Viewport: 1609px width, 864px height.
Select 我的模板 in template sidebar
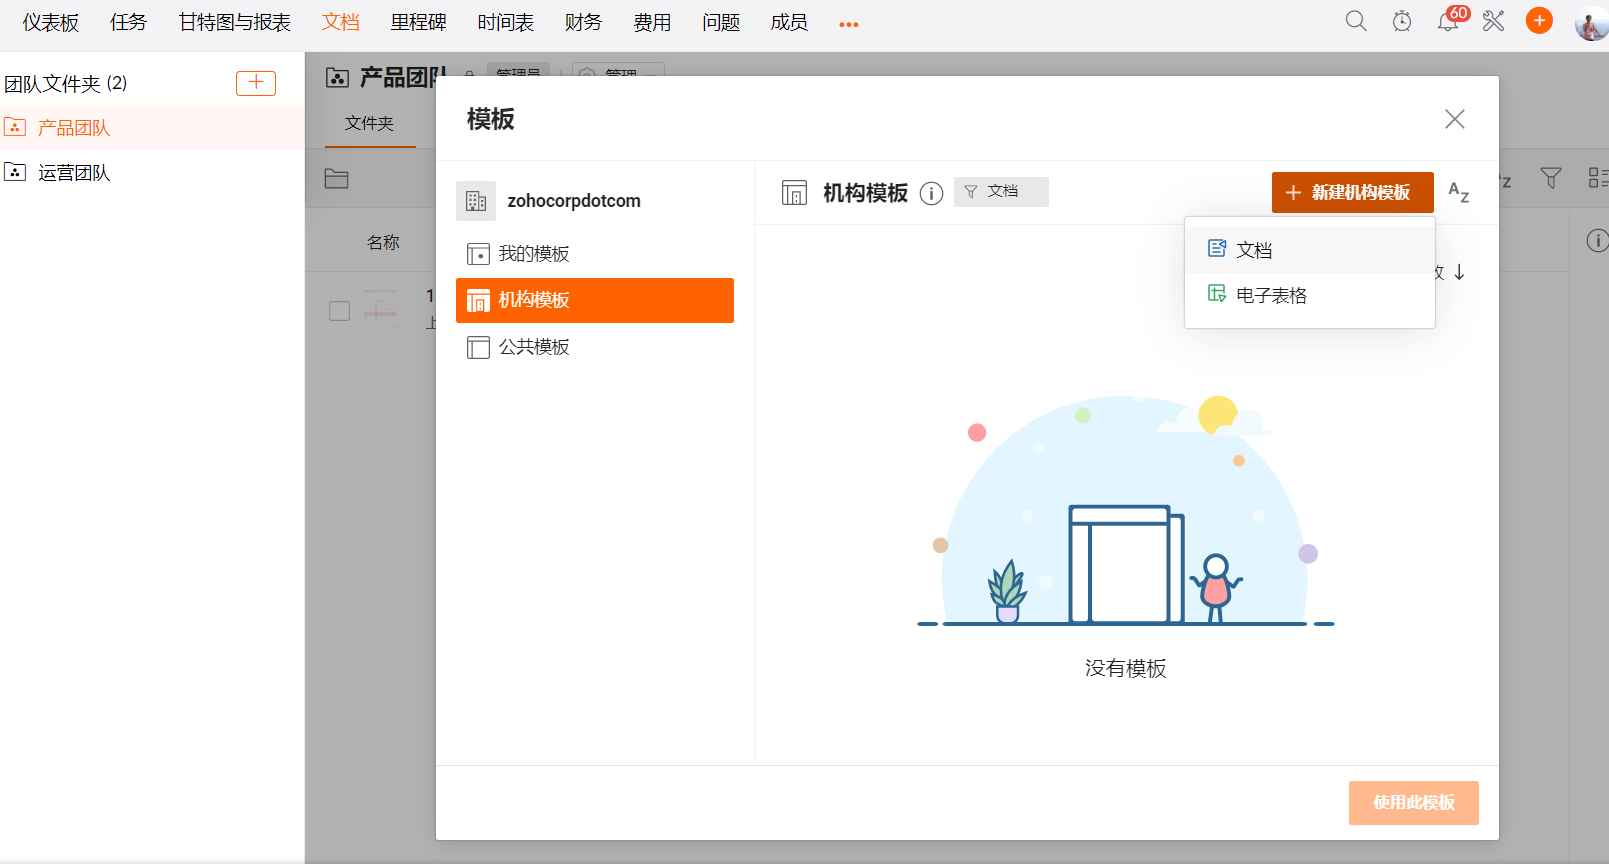tap(534, 254)
